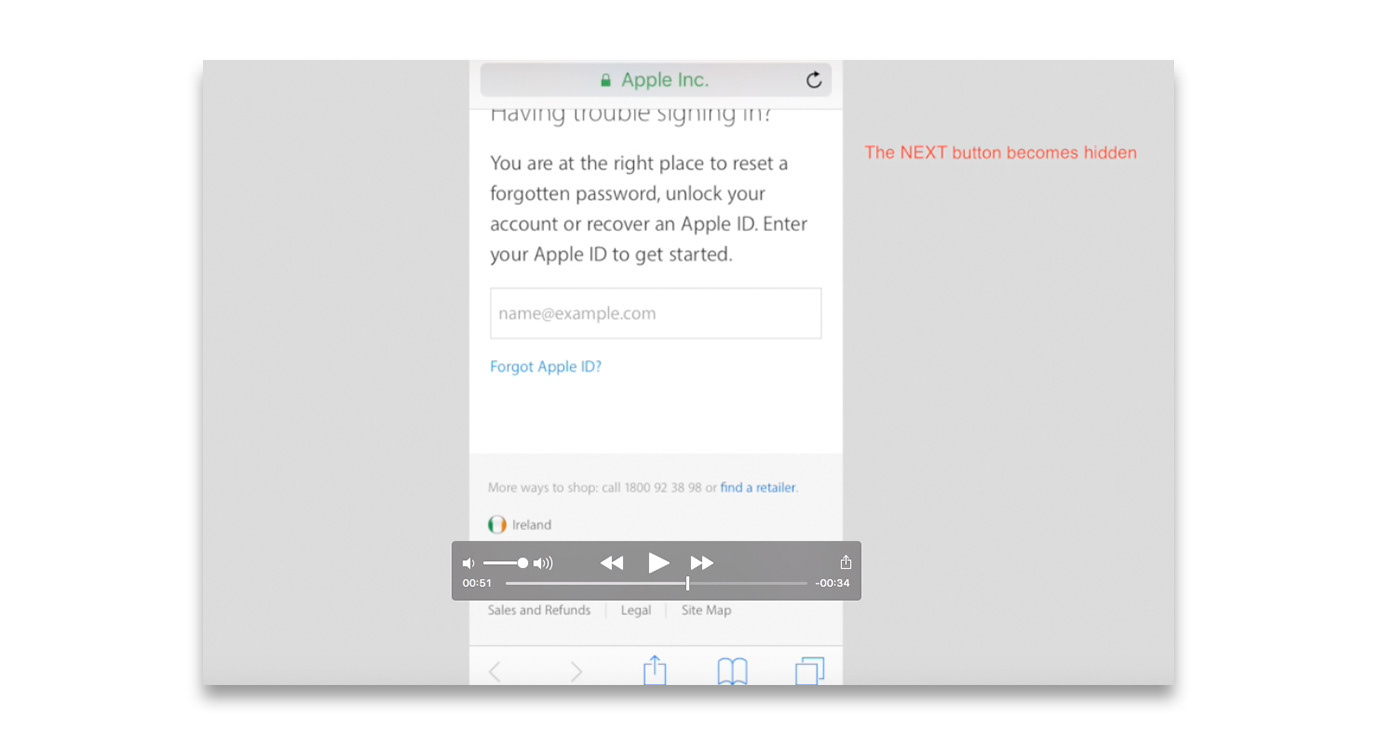Open the Forgot Apple ID? link

[x=546, y=367]
